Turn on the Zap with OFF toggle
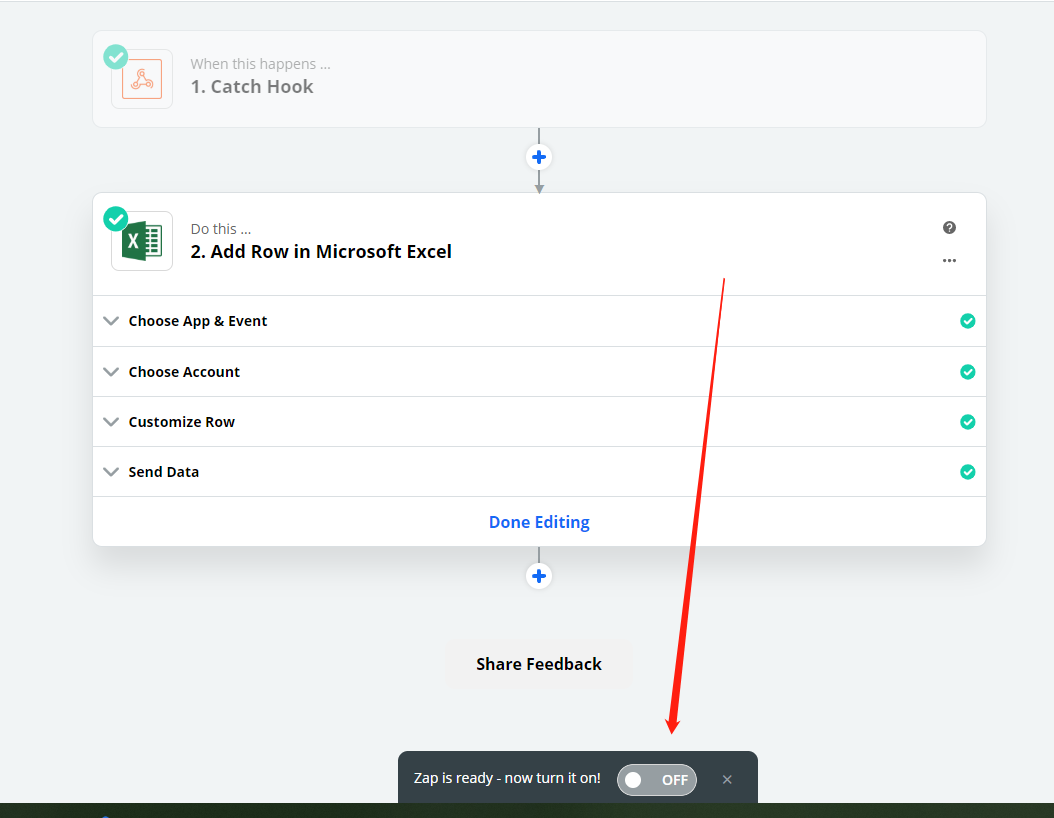This screenshot has height=818, width=1054. point(657,780)
